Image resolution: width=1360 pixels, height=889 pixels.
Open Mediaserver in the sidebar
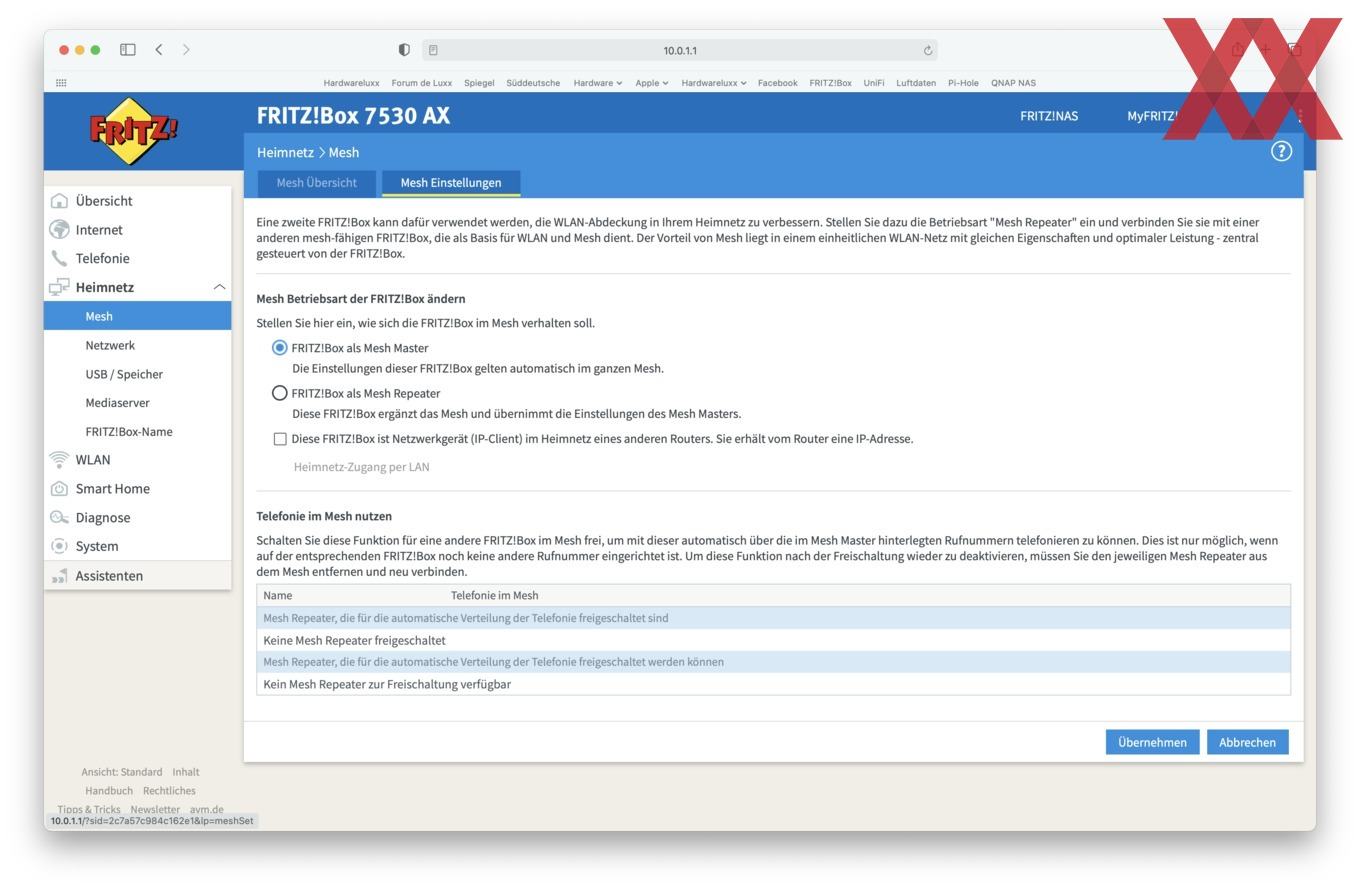point(117,403)
